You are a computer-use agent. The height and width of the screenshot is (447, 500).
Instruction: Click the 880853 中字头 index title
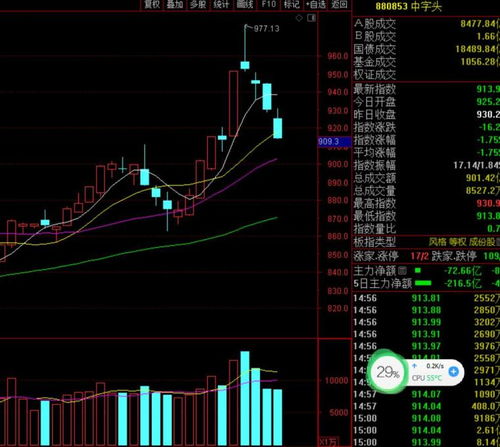(408, 6)
